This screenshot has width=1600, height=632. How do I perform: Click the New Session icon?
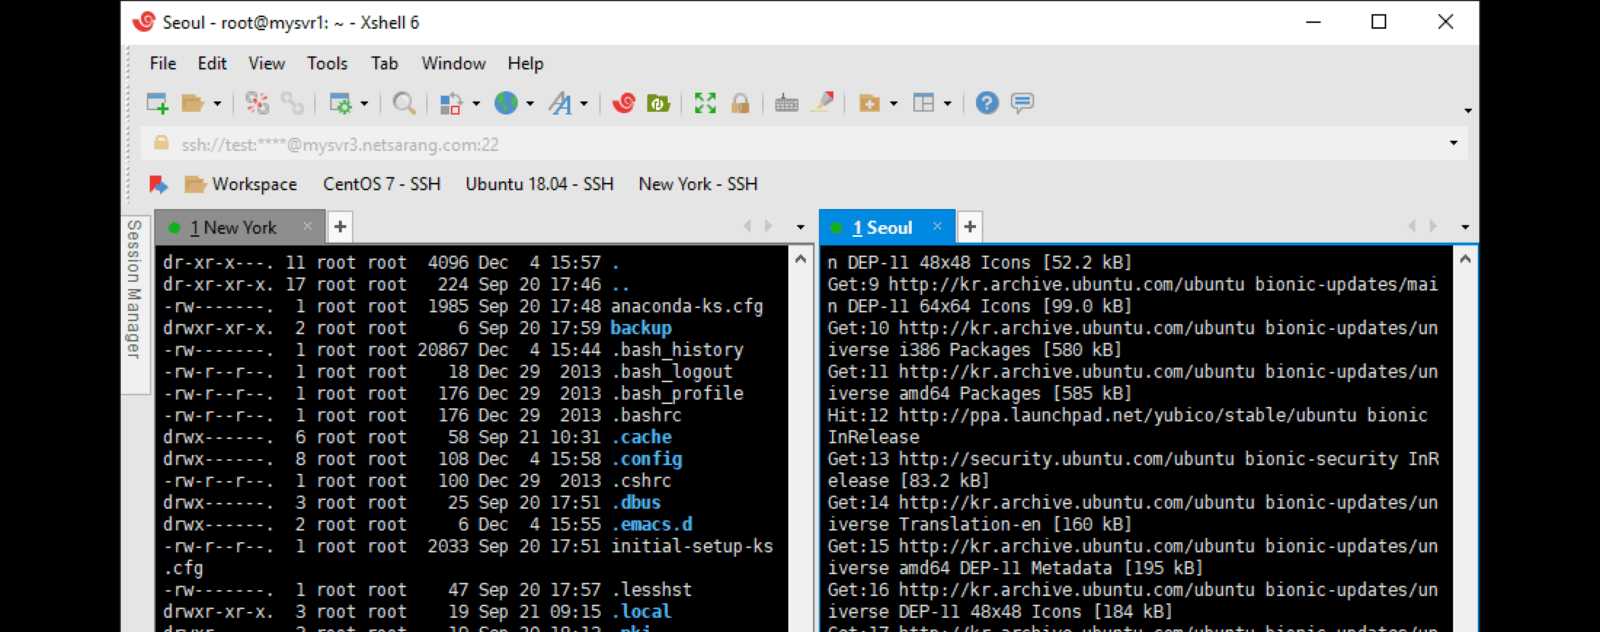[158, 103]
